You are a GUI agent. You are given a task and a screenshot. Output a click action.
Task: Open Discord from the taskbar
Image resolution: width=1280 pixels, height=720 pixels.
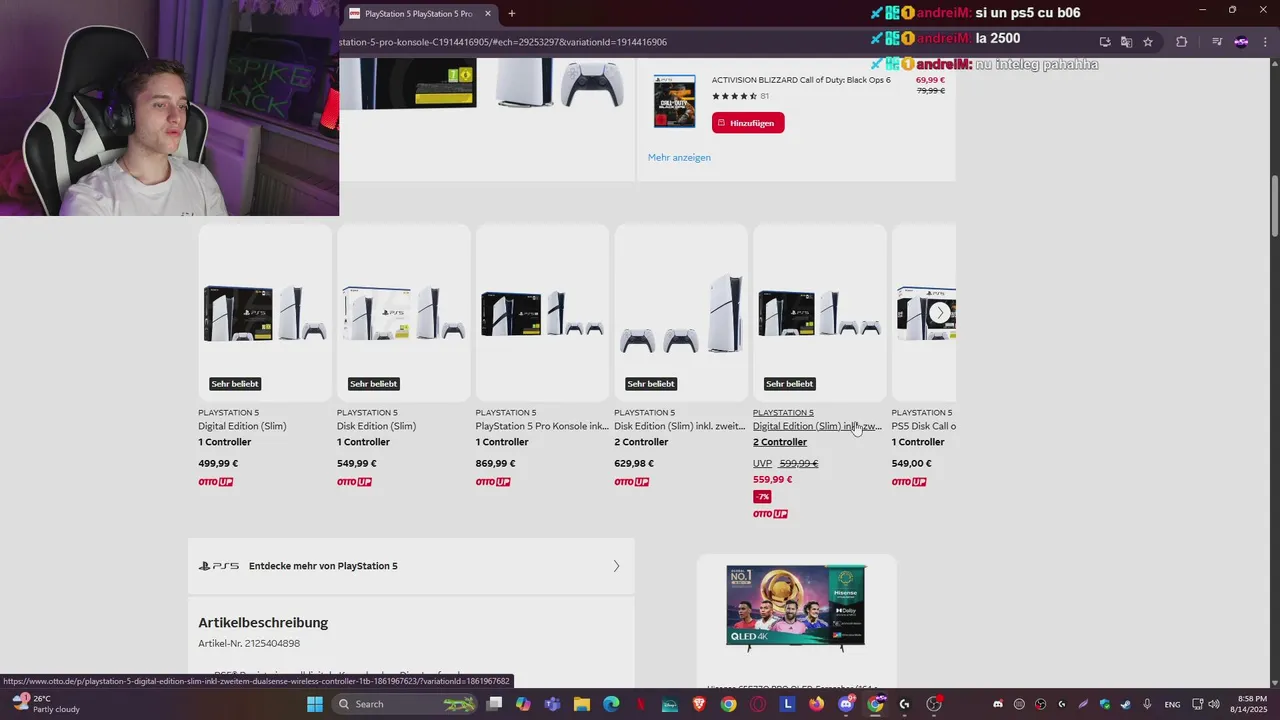(846, 704)
